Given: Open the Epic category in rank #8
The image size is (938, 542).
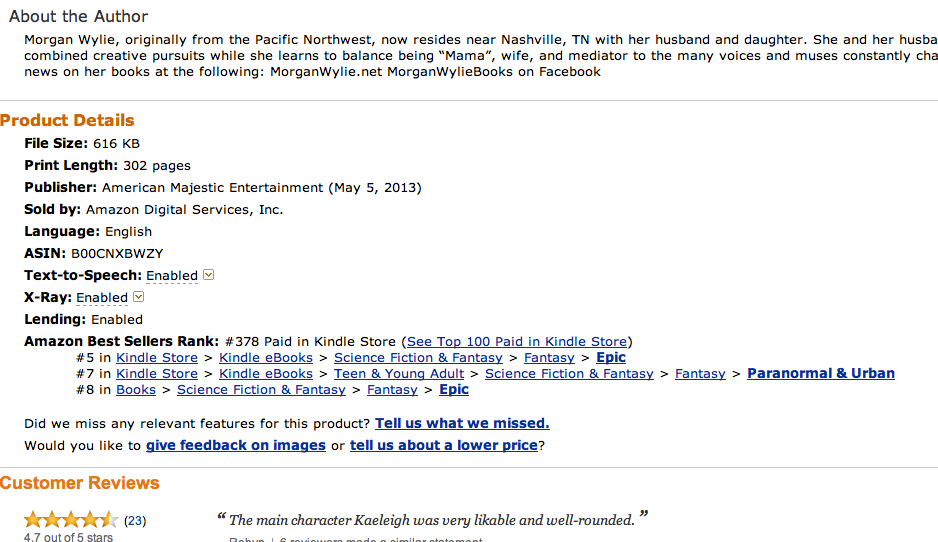Looking at the screenshot, I should (x=454, y=389).
